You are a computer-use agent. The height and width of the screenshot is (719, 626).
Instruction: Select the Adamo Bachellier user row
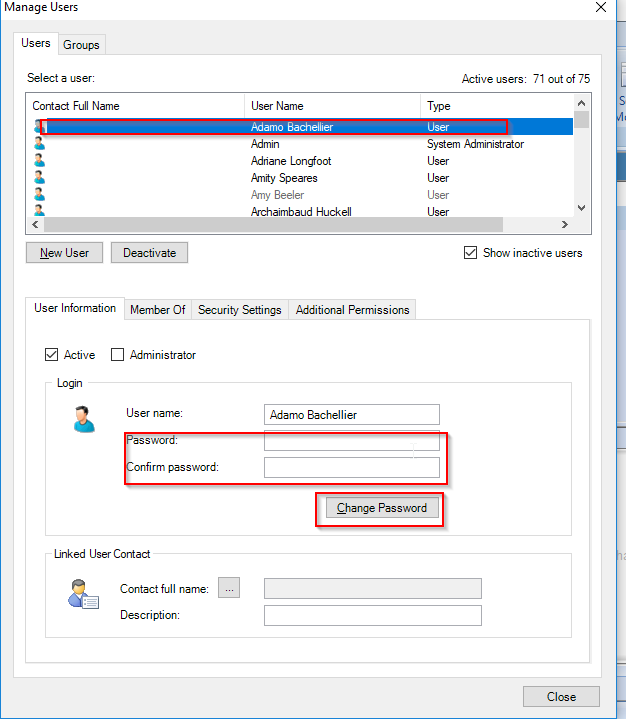[x=303, y=127]
